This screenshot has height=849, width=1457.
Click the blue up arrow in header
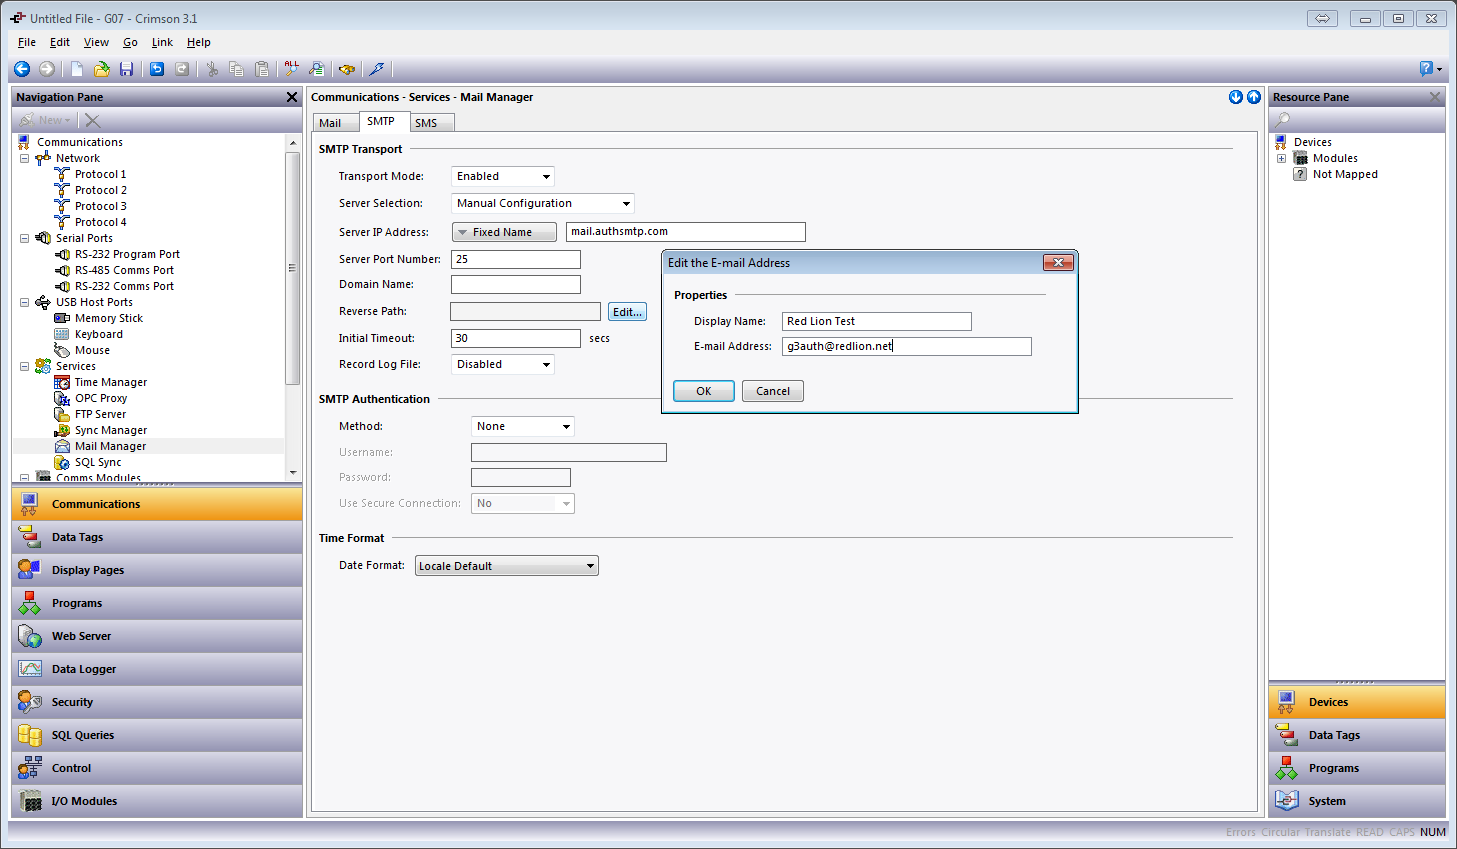[x=1253, y=97]
